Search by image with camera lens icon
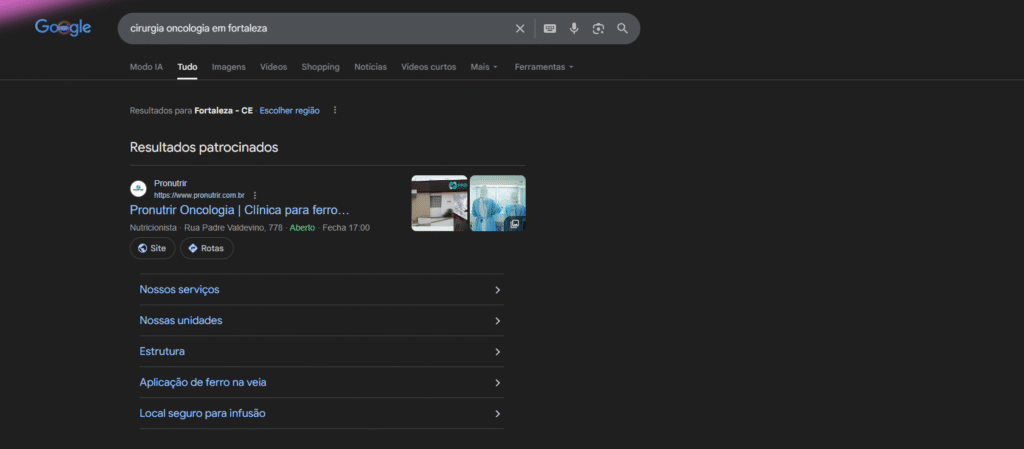Viewport: 1024px width, 449px height. [x=598, y=29]
